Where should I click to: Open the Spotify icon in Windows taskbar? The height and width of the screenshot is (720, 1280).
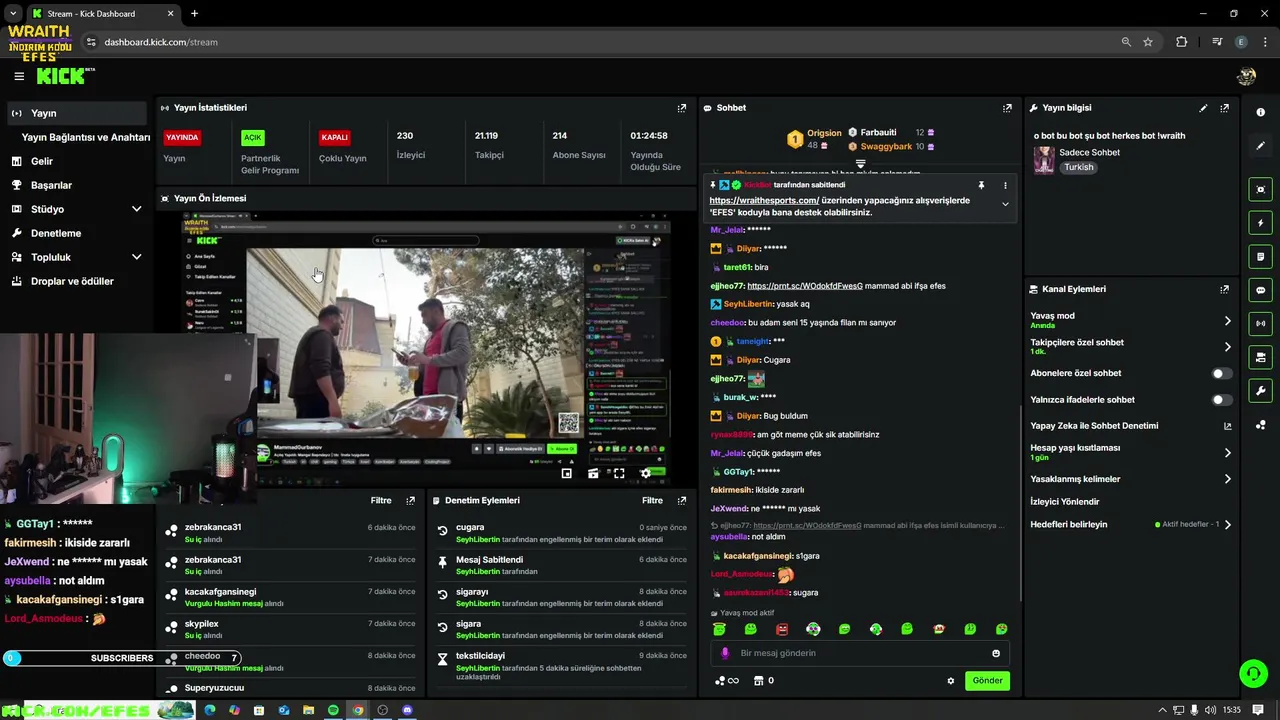pos(333,710)
